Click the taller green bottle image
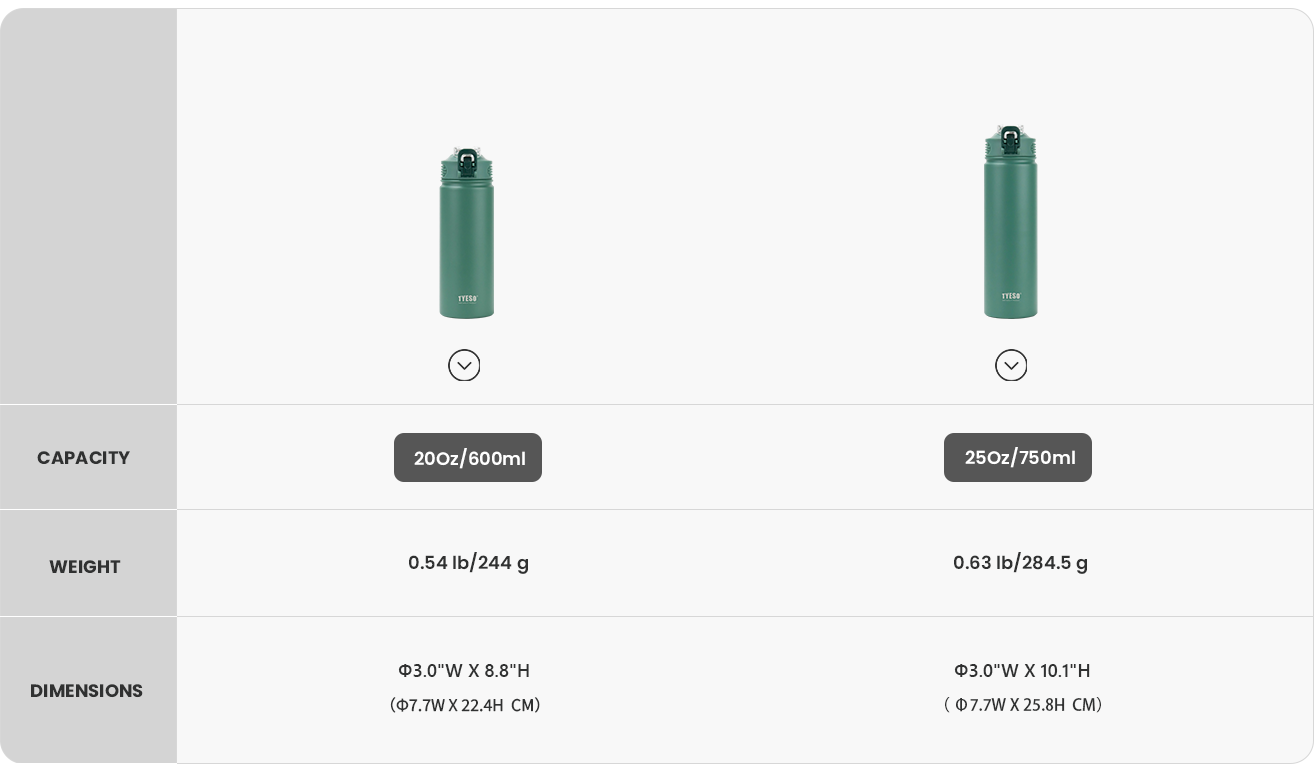The image size is (1314, 769). coord(1010,235)
